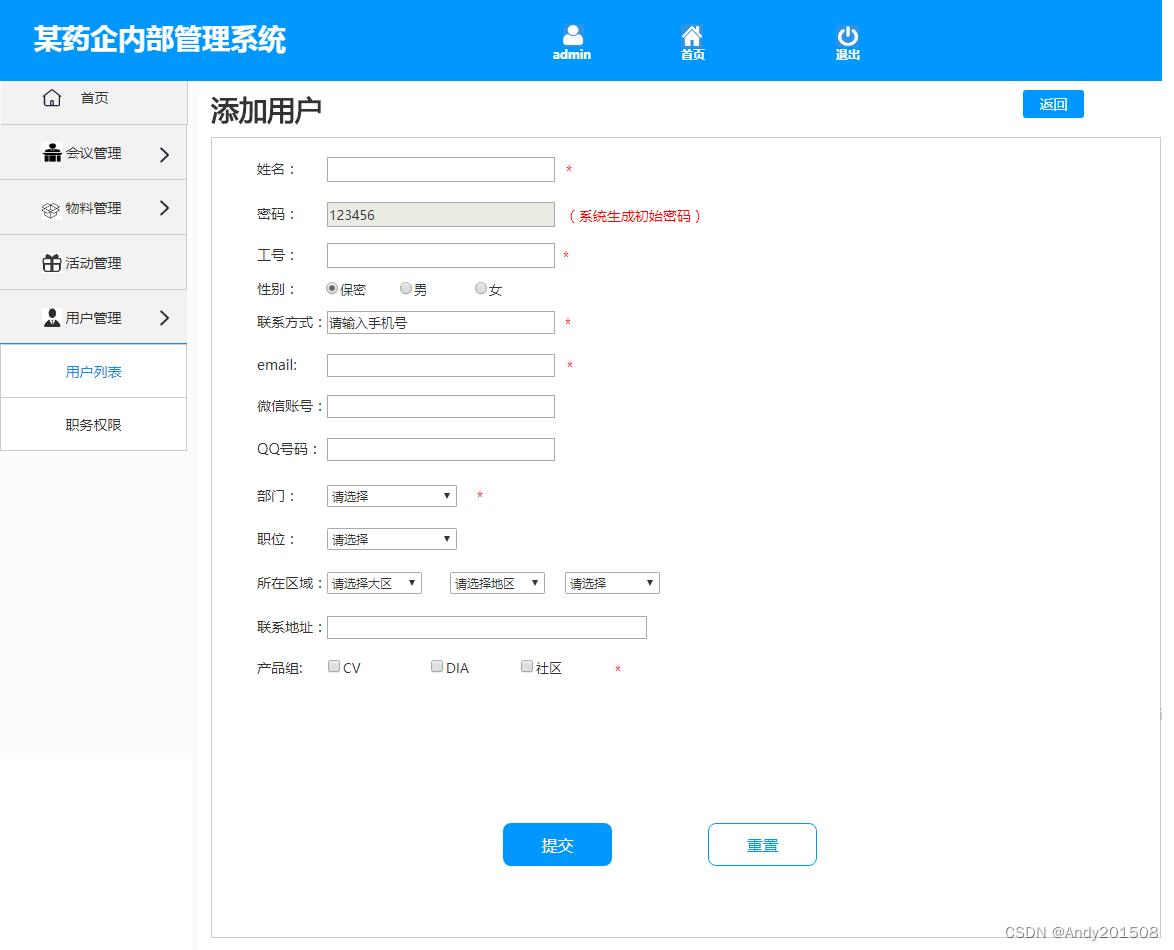
Task: Check the CV product group checkbox
Action: point(334,666)
